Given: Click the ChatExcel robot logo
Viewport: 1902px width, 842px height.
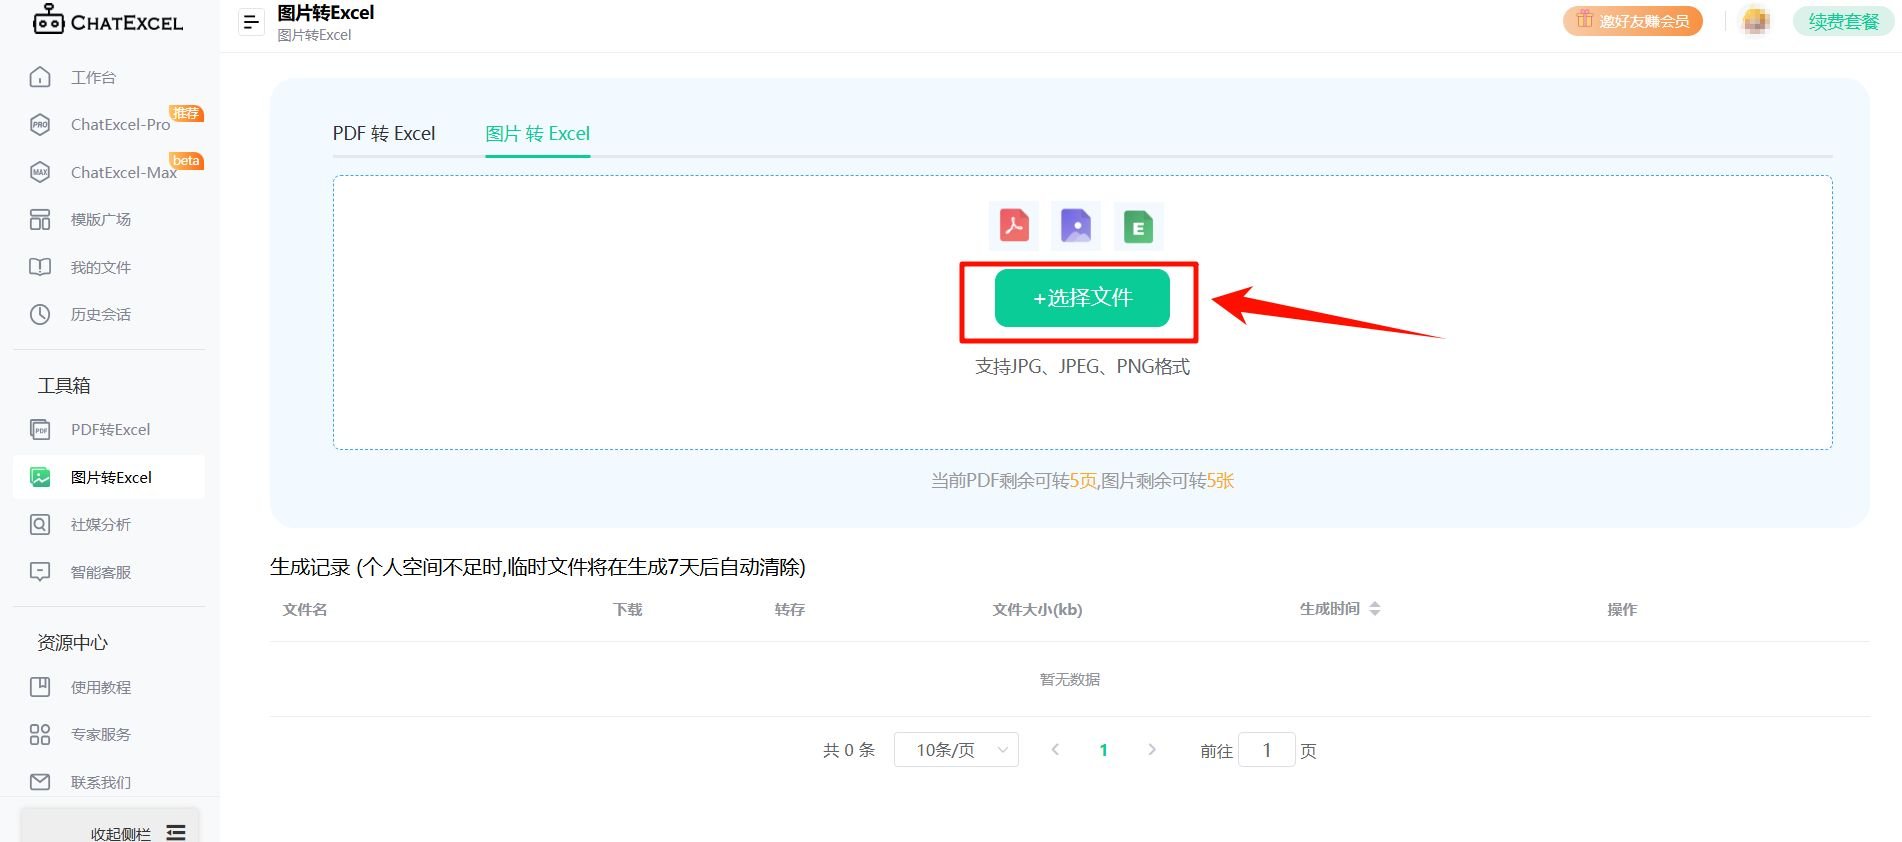Looking at the screenshot, I should coord(48,20).
